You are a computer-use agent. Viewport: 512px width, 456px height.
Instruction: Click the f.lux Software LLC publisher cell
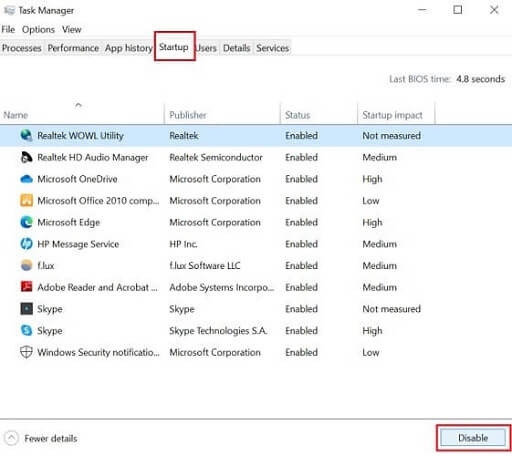[x=205, y=266]
